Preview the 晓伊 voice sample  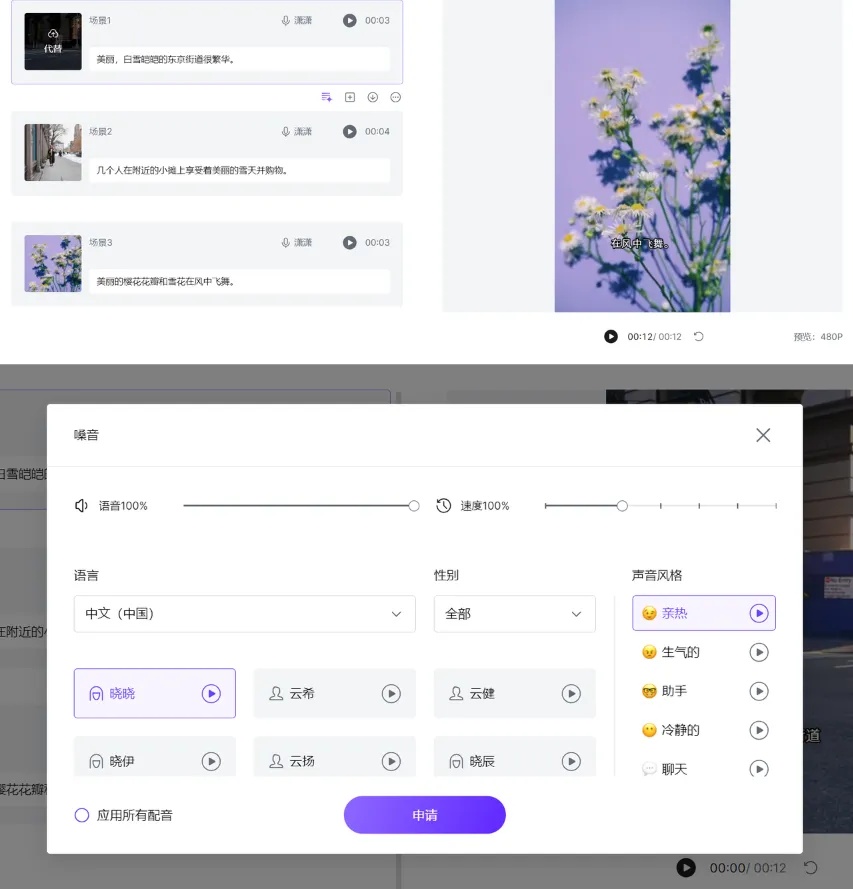211,761
